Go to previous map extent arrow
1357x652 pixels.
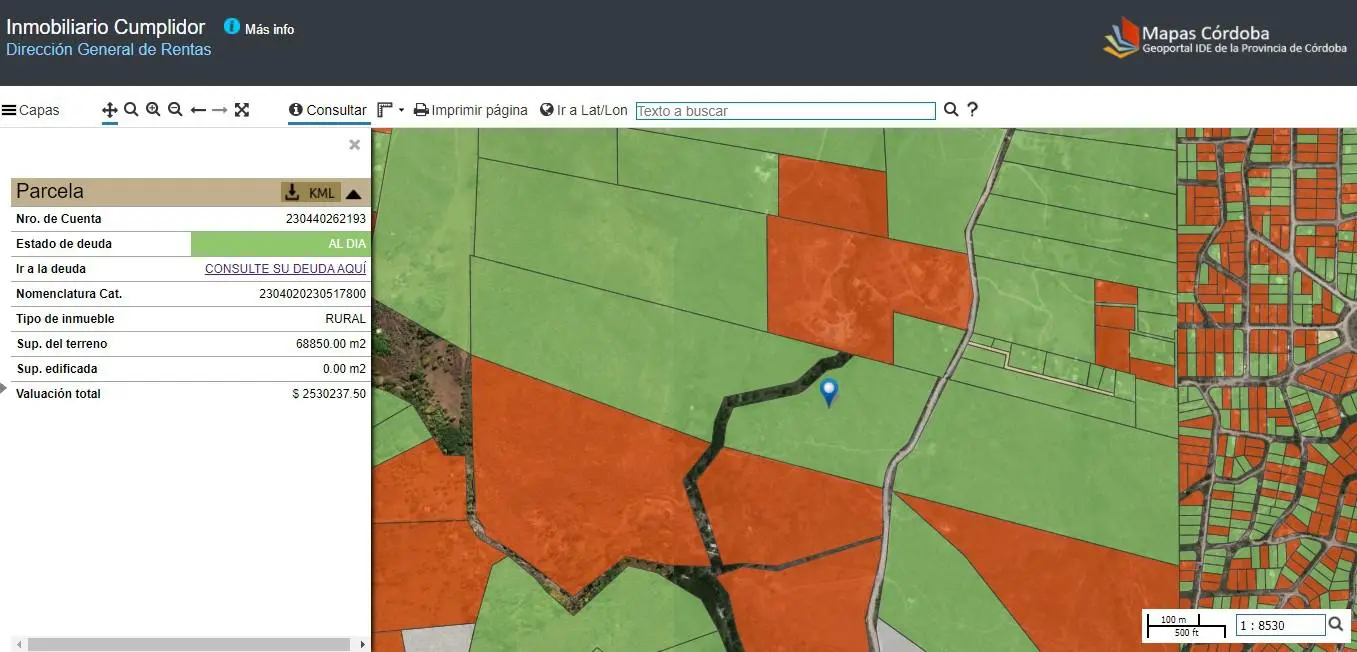click(198, 110)
